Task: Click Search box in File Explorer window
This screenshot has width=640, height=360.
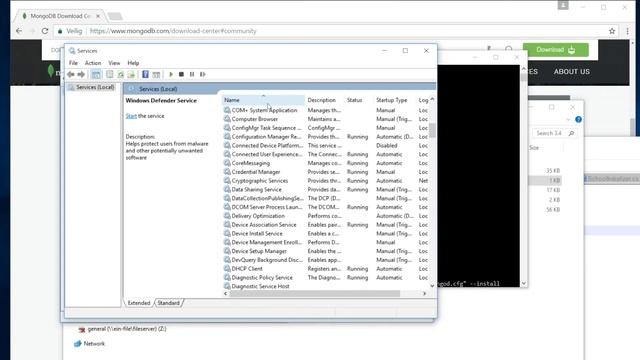Action: (x=555, y=133)
